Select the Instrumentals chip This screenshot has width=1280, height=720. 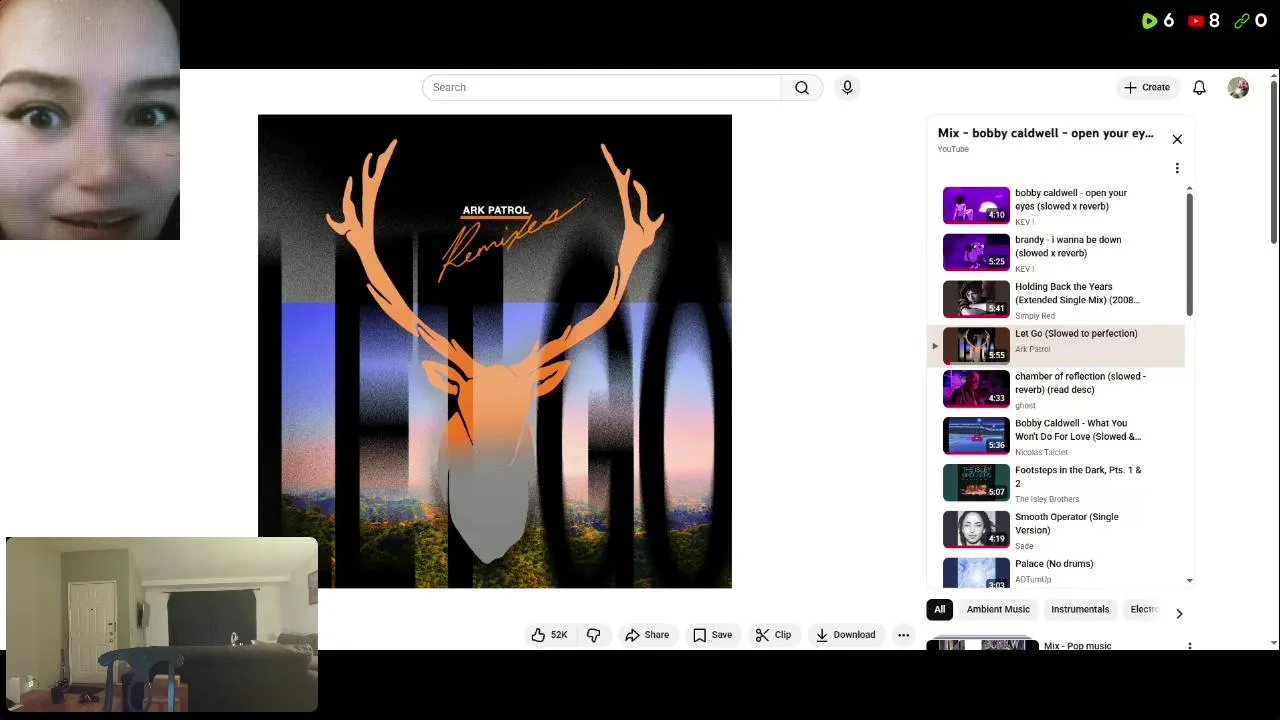point(1080,610)
